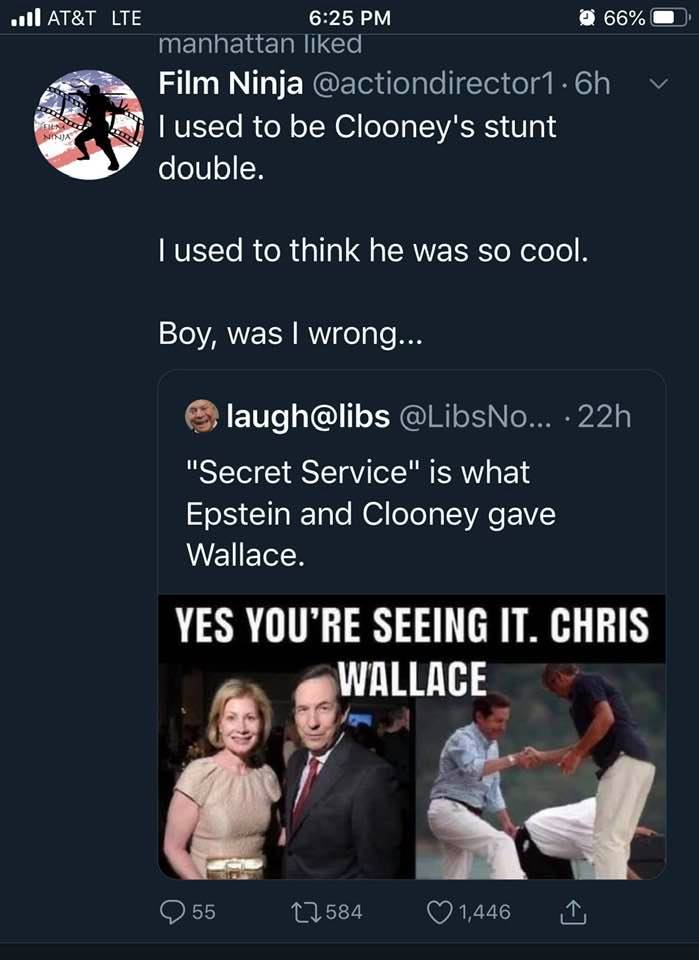
Task: Expand the tweet options chevron
Action: (657, 85)
